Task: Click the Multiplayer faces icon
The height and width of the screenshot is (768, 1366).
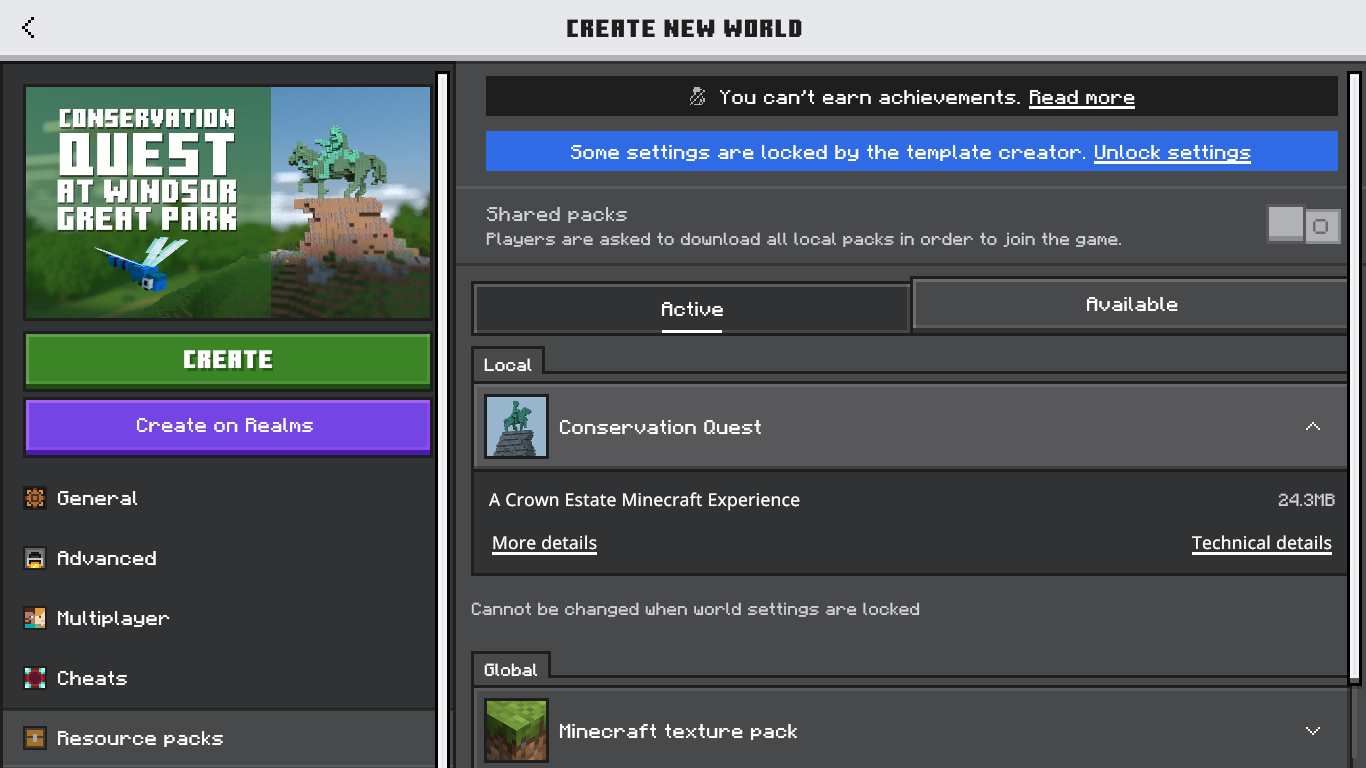Action: (35, 618)
